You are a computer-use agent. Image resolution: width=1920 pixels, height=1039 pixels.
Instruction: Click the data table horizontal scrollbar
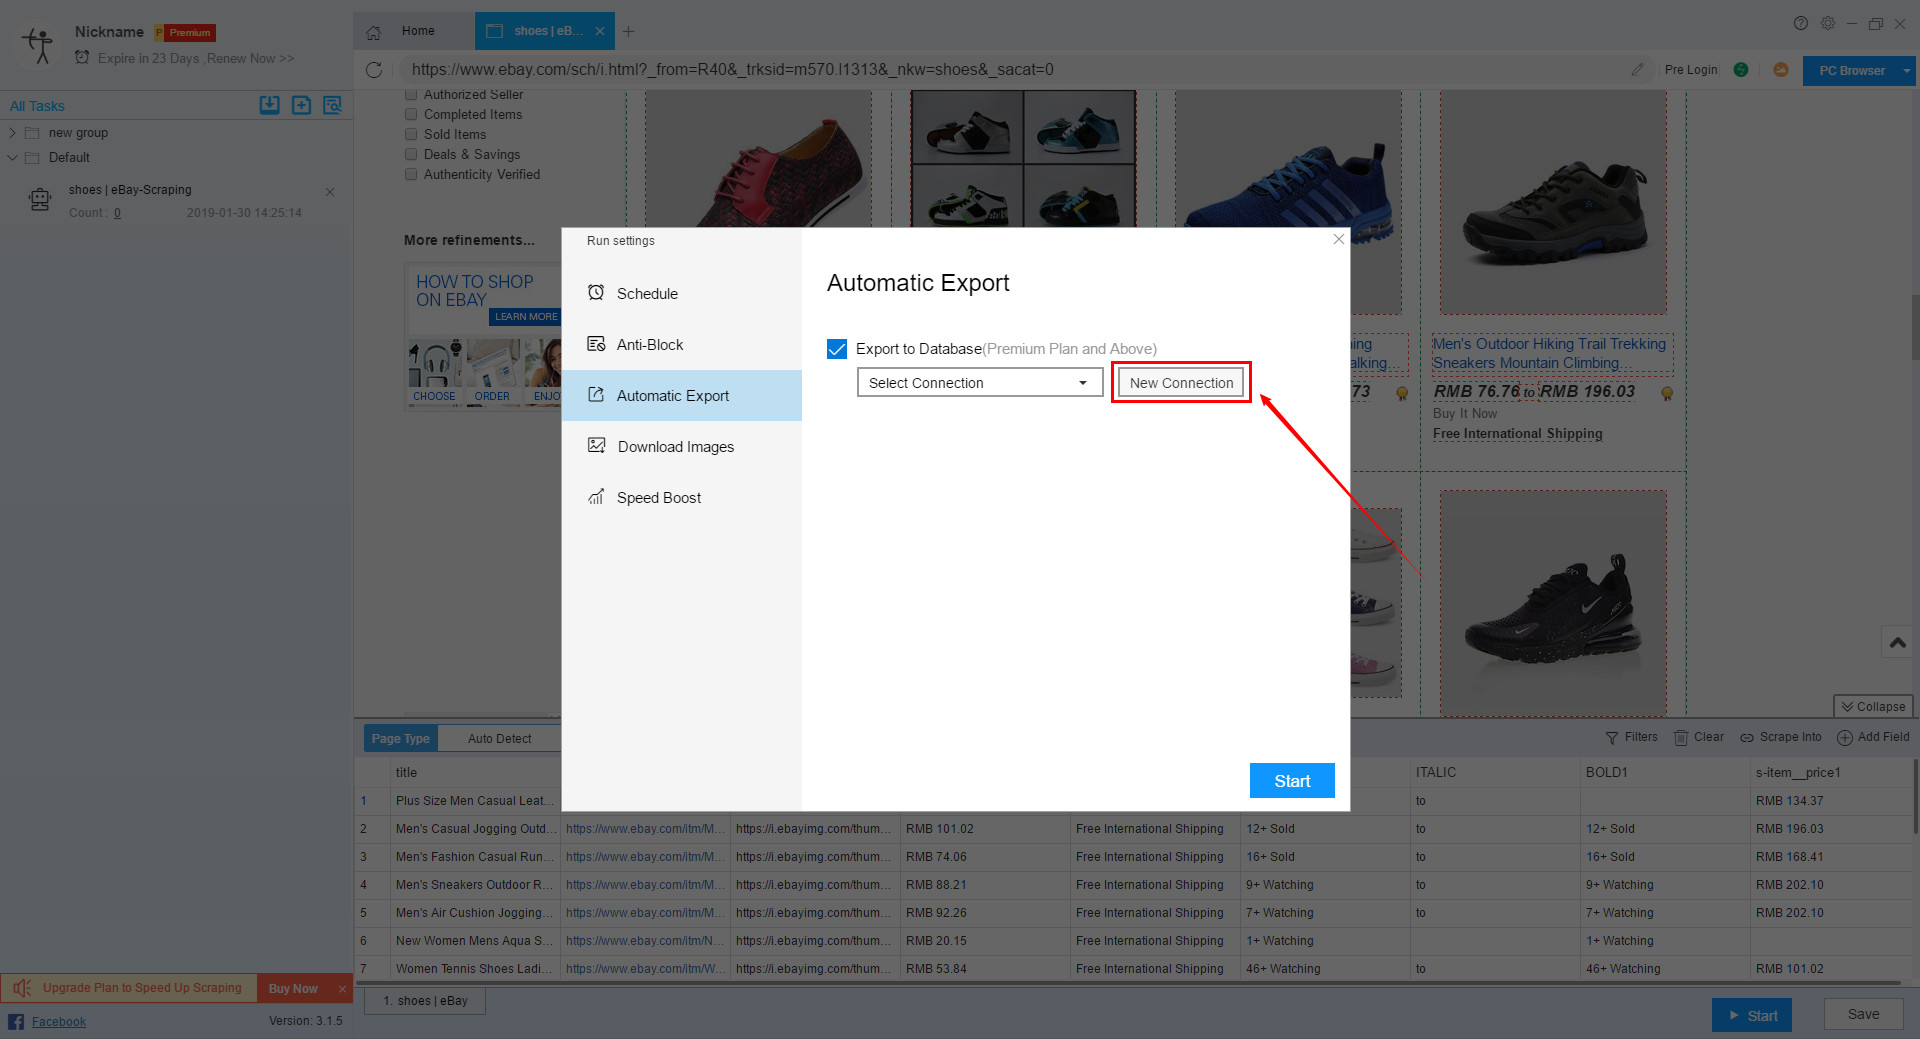(x=1130, y=983)
